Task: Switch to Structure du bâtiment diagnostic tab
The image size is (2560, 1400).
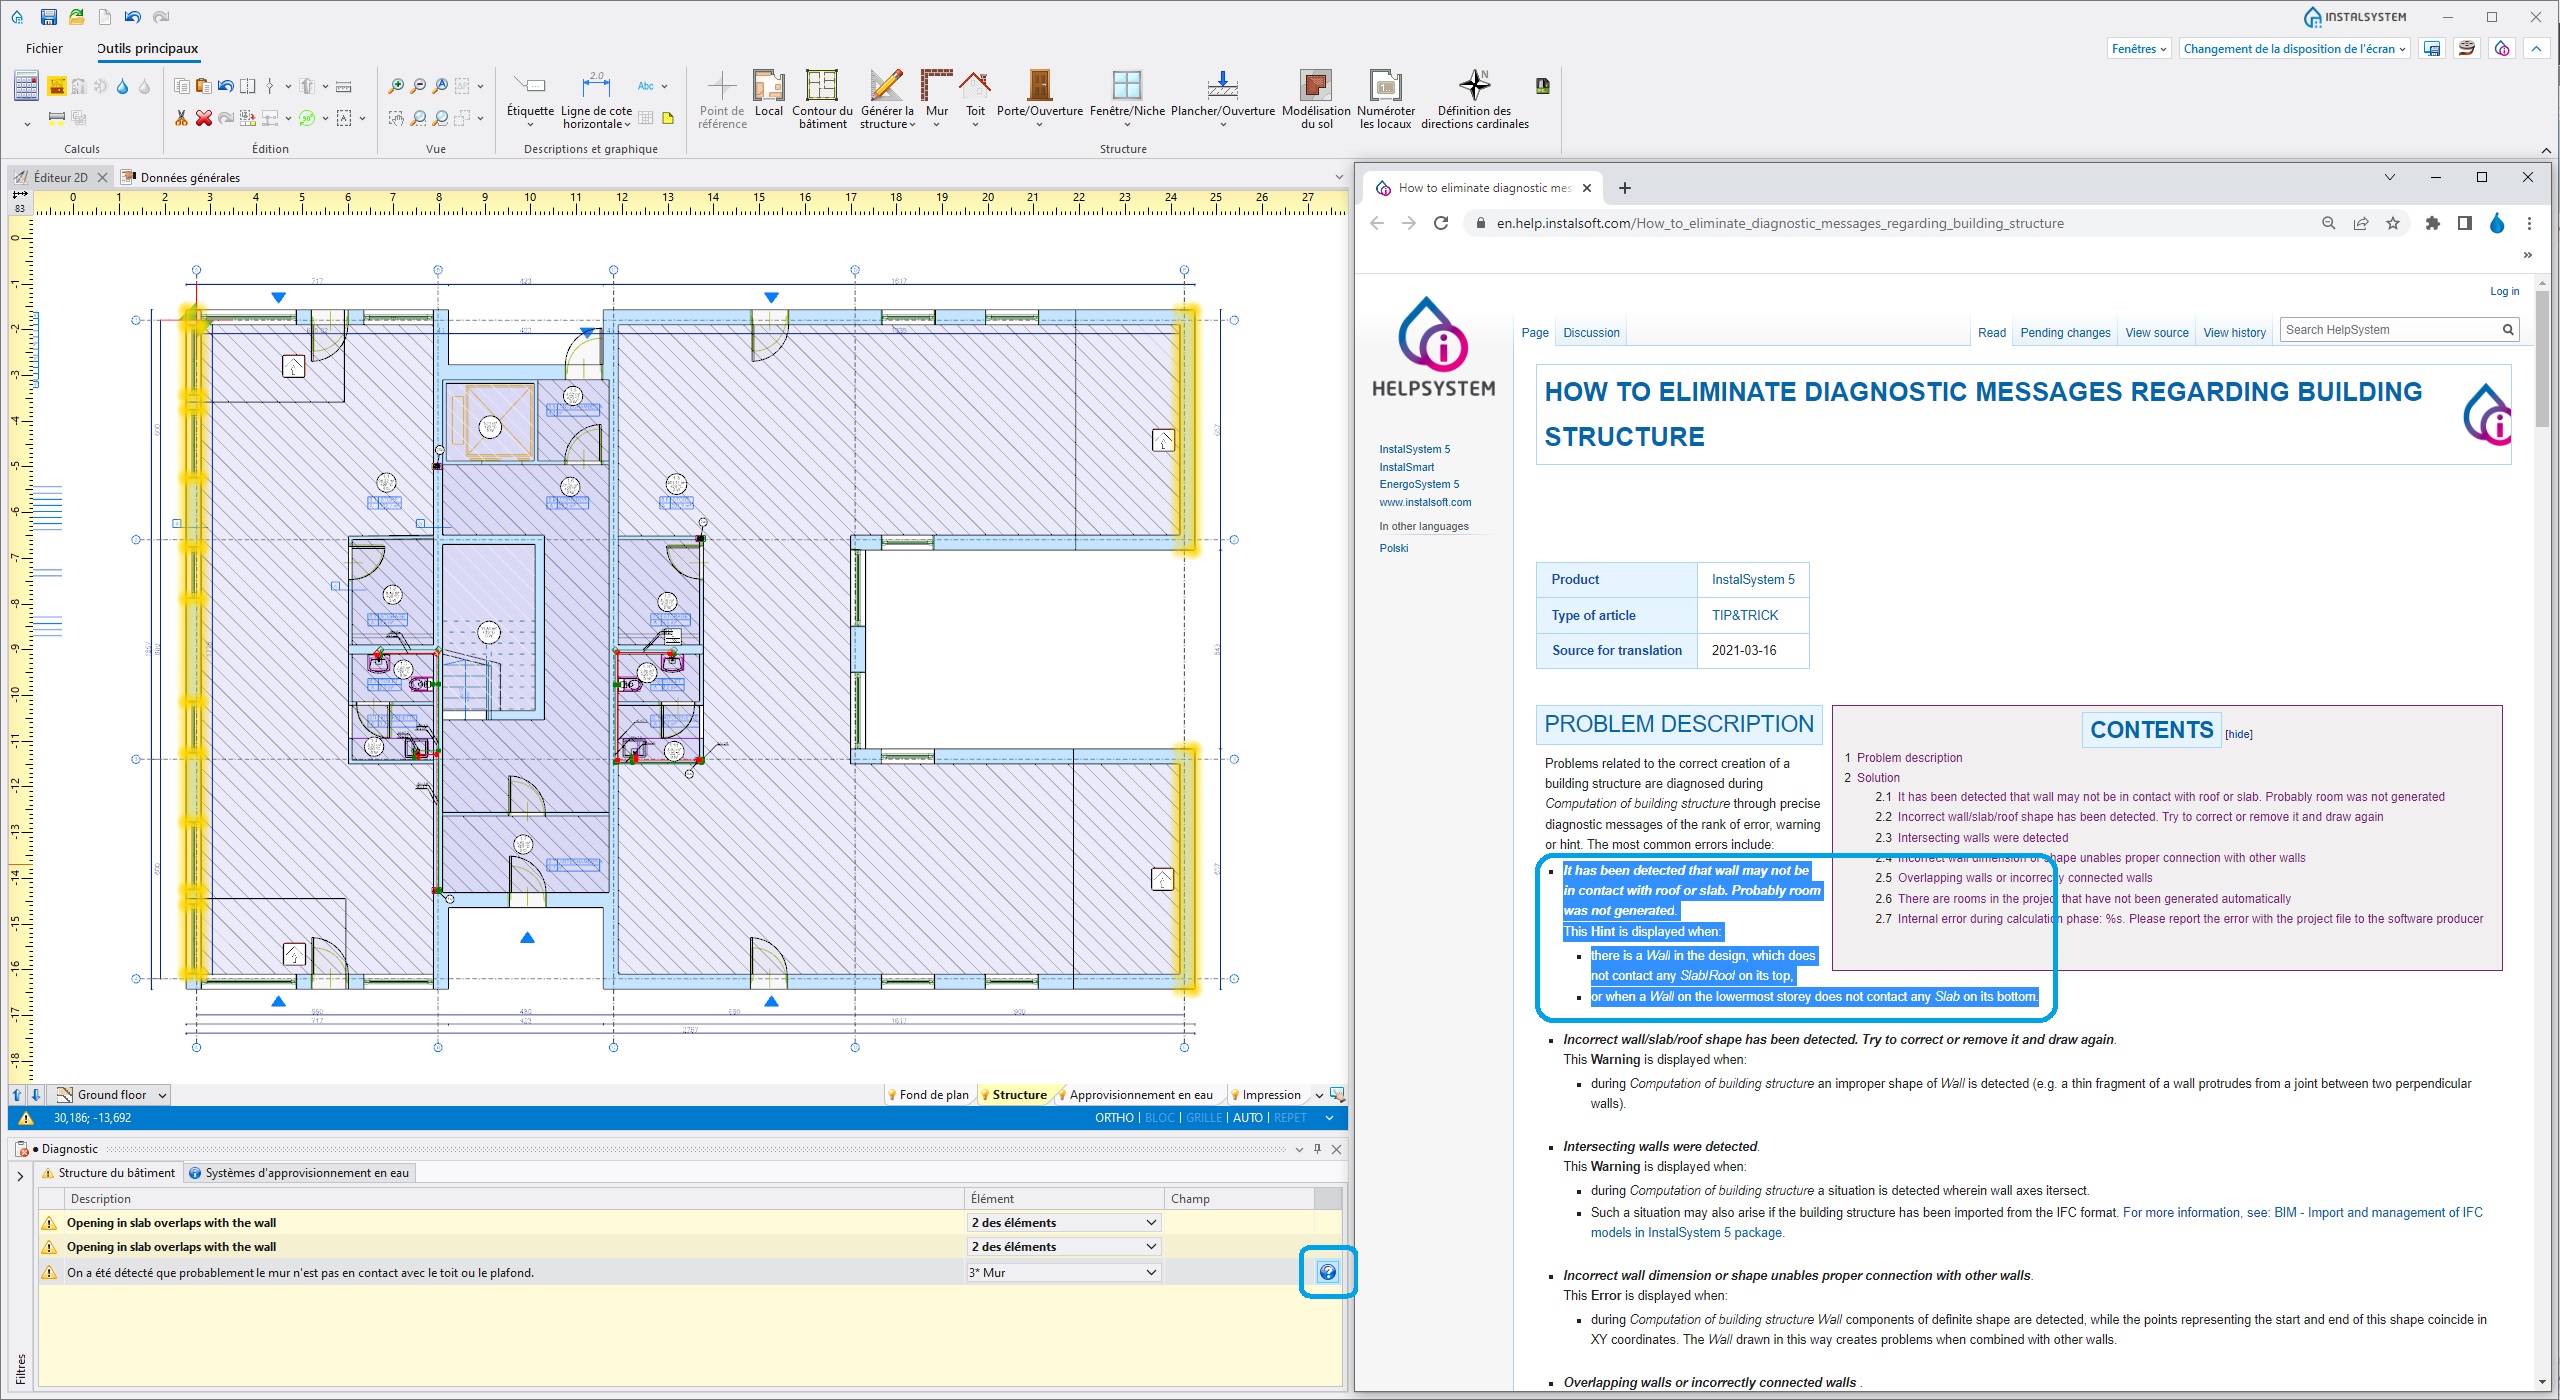Action: pyautogui.click(x=108, y=1173)
